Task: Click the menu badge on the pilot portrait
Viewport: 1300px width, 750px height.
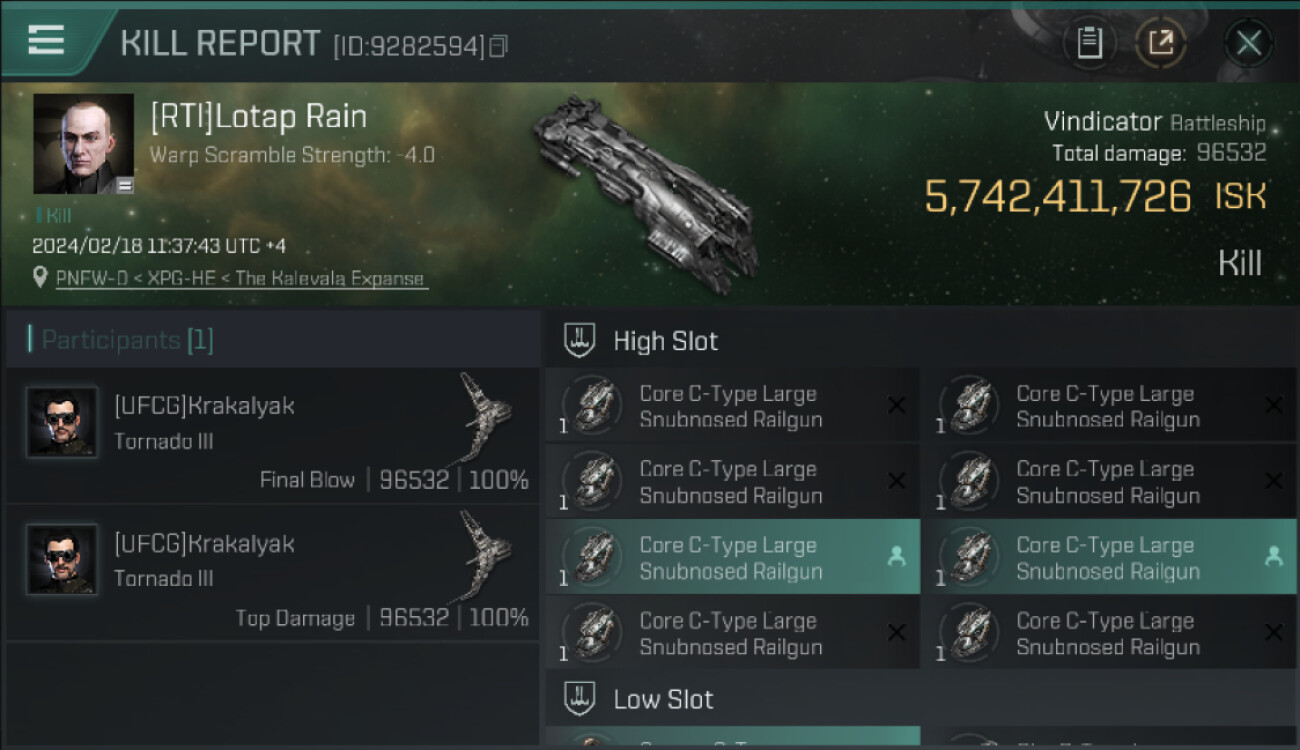Action: click(x=124, y=185)
